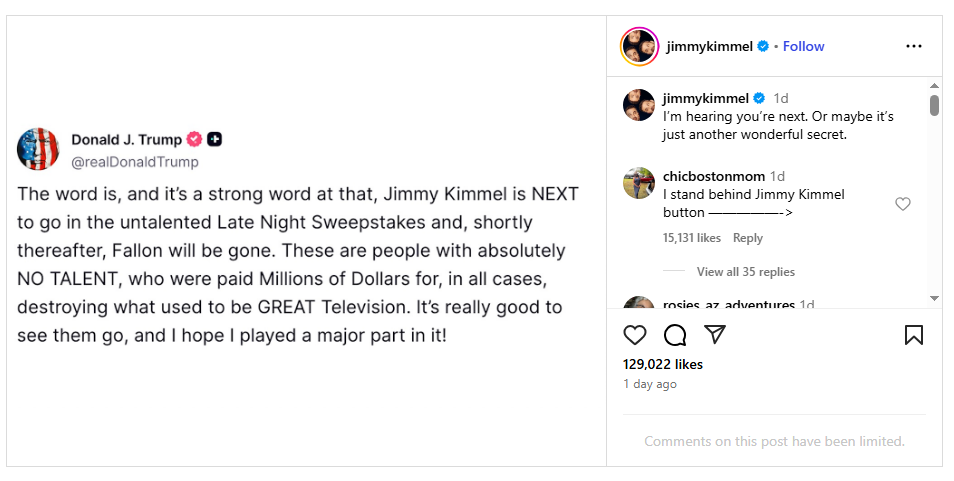The image size is (954, 481).
Task: Follow the jimmykimmel account
Action: click(x=803, y=46)
